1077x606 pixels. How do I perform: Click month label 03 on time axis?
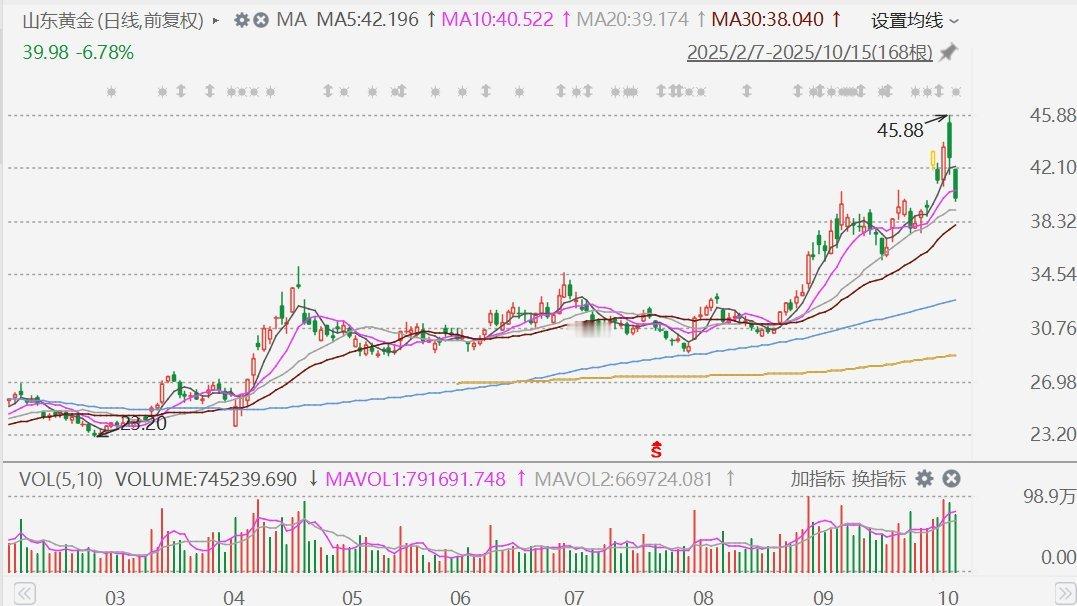click(x=115, y=596)
